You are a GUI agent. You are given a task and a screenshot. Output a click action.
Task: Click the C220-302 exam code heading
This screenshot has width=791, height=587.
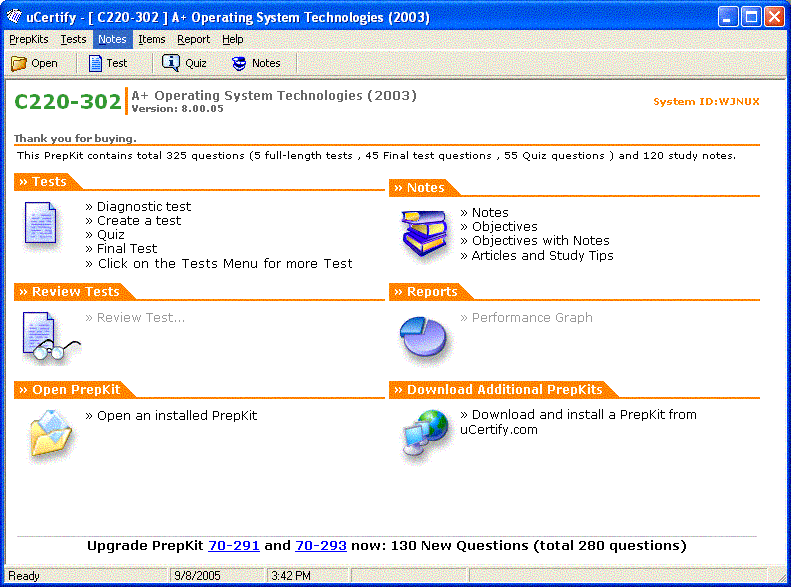click(68, 102)
